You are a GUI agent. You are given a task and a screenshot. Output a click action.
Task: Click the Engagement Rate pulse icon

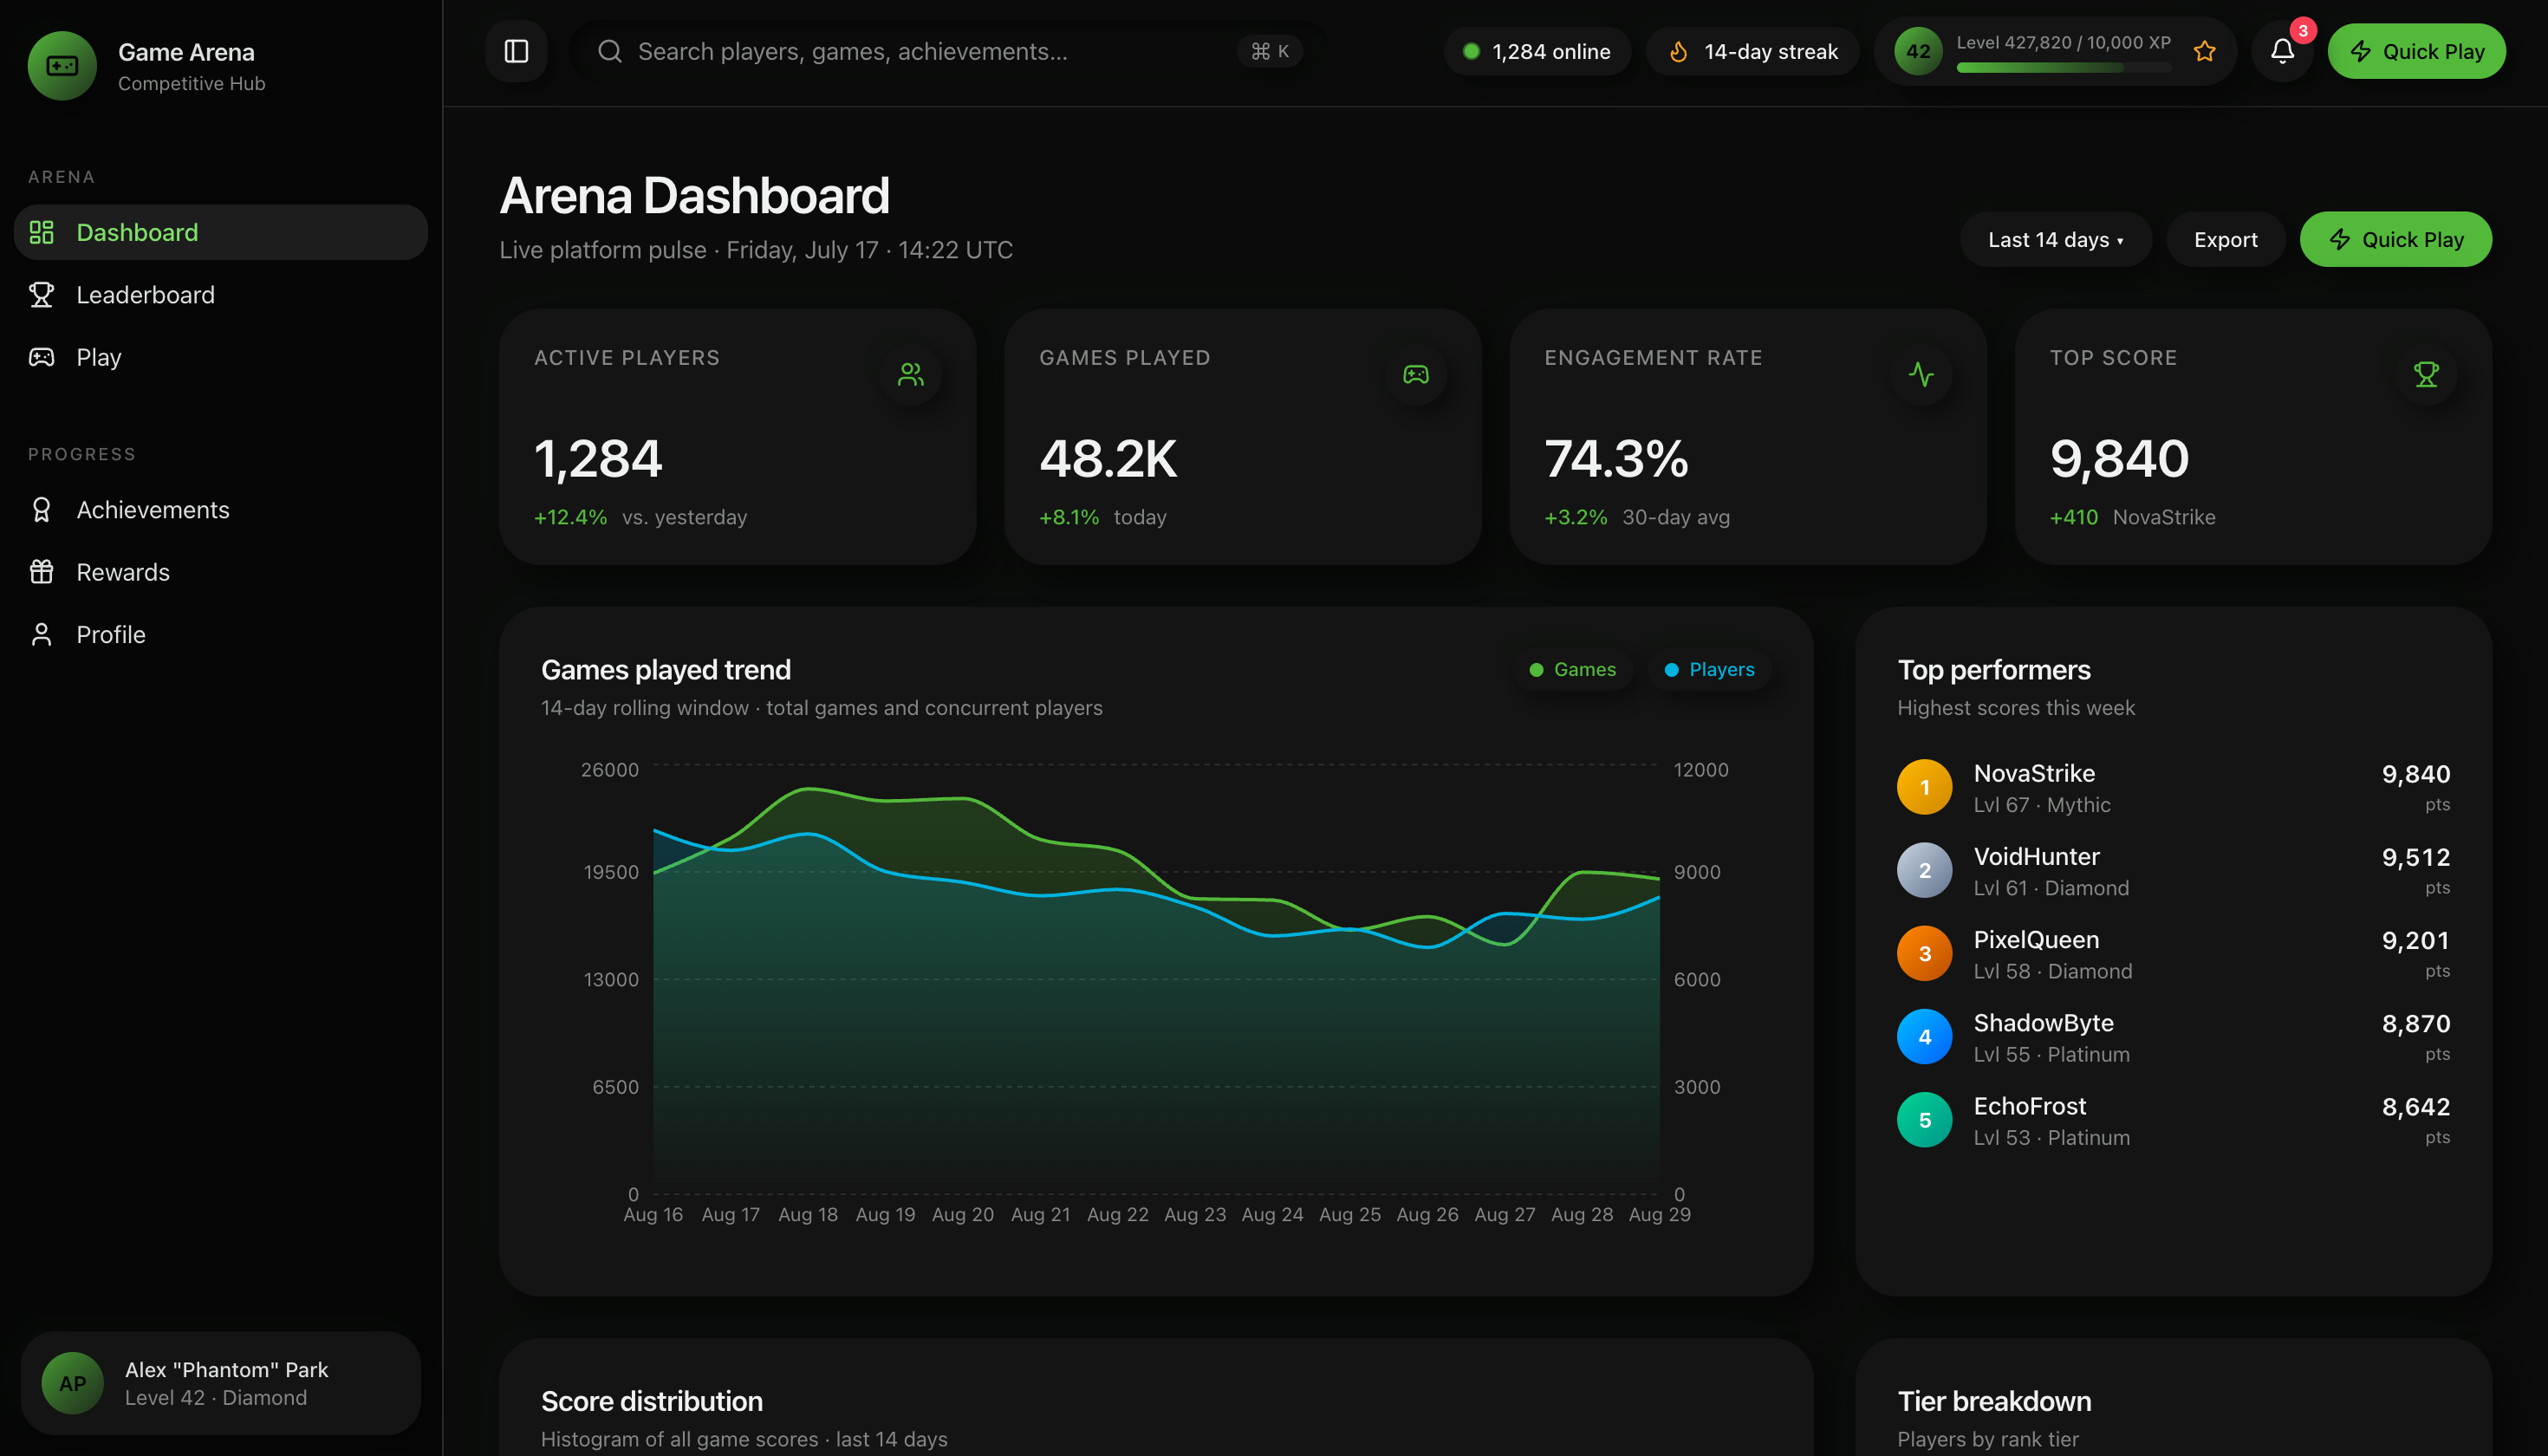point(1921,374)
